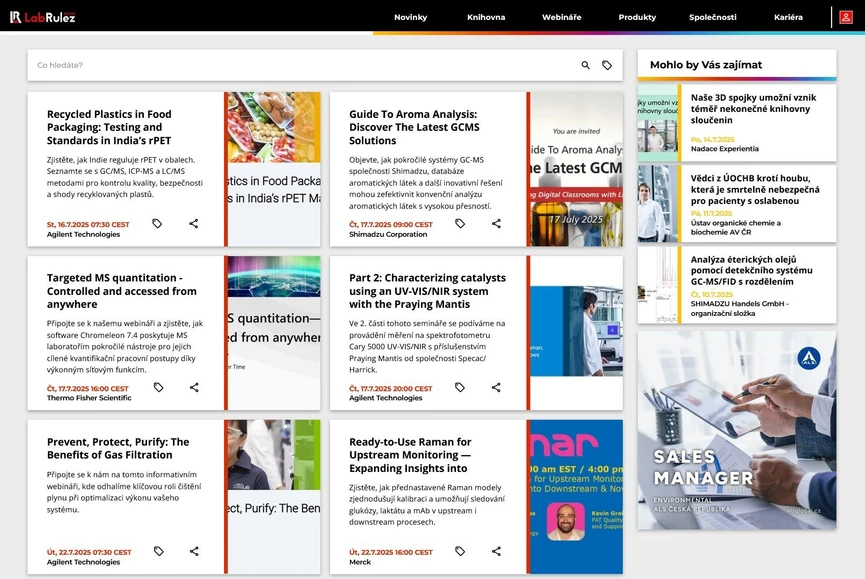
Task: Click into the 'Co hledáte?' search field
Action: point(300,66)
